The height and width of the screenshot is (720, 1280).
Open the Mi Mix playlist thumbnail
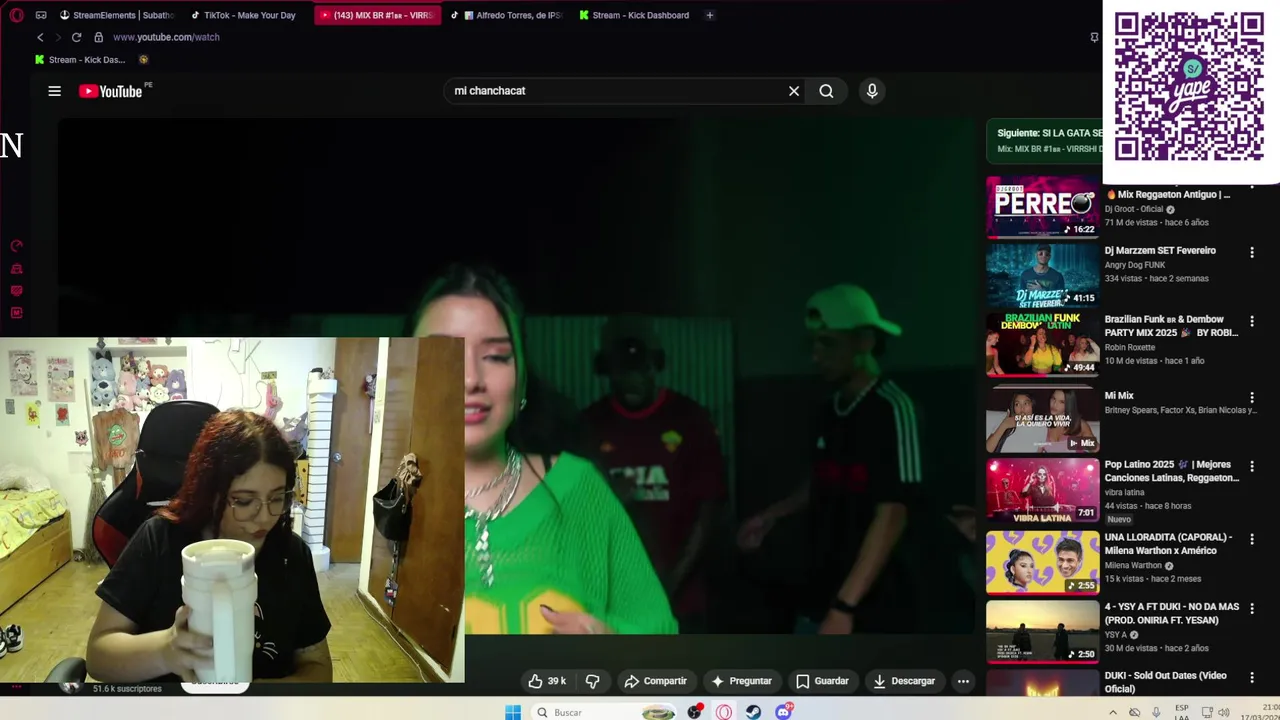click(1042, 421)
